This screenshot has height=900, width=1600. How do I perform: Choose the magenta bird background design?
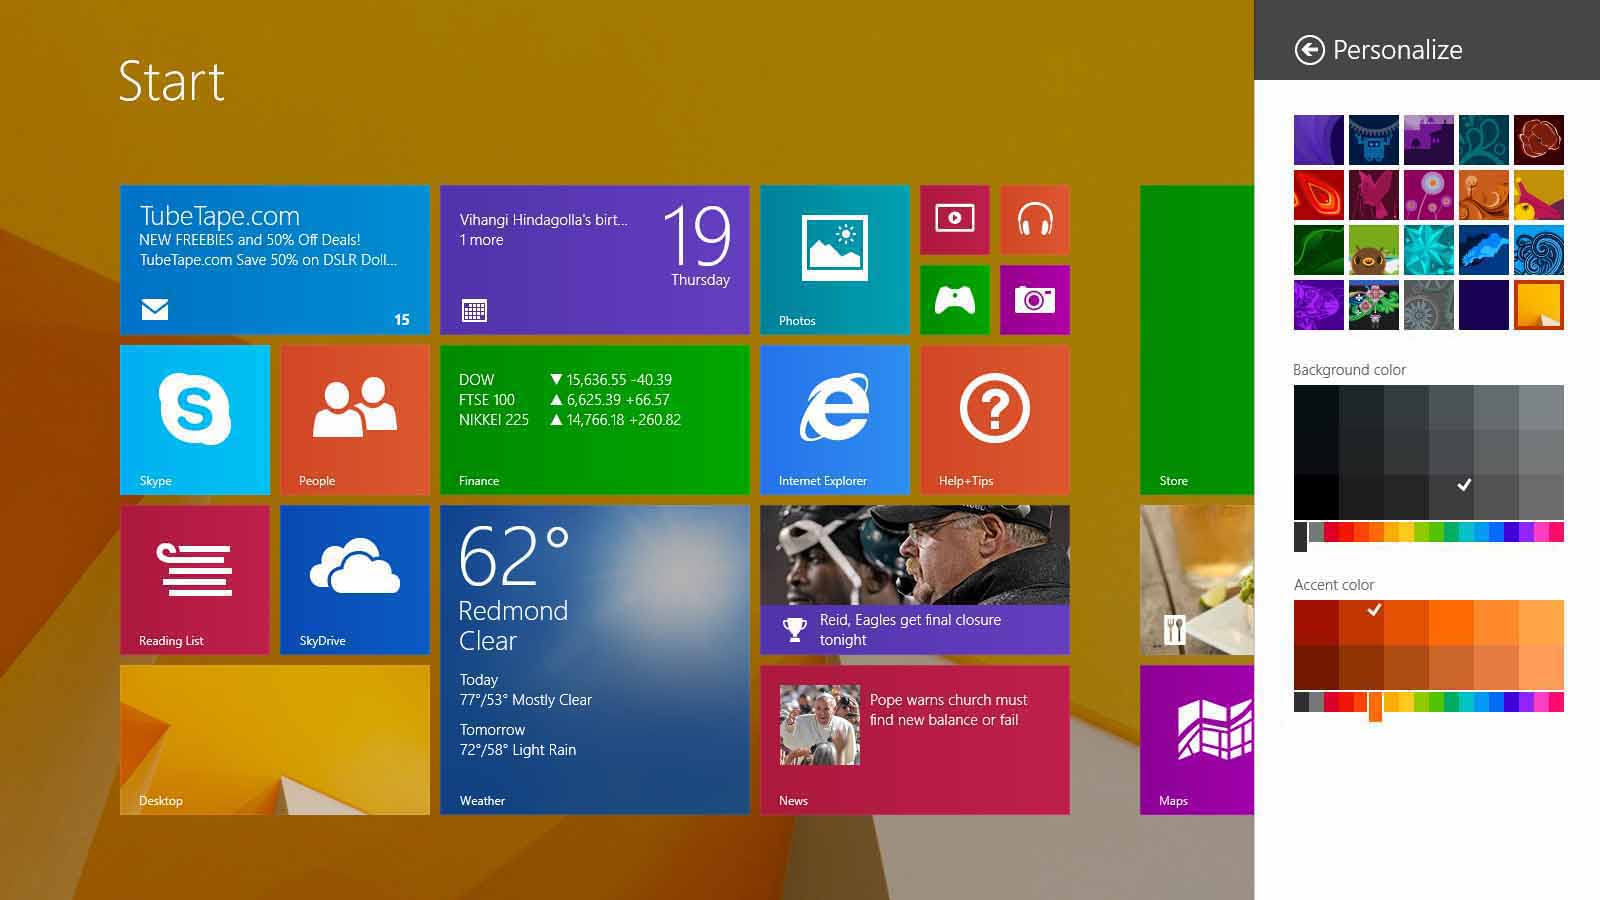pyautogui.click(x=1374, y=195)
